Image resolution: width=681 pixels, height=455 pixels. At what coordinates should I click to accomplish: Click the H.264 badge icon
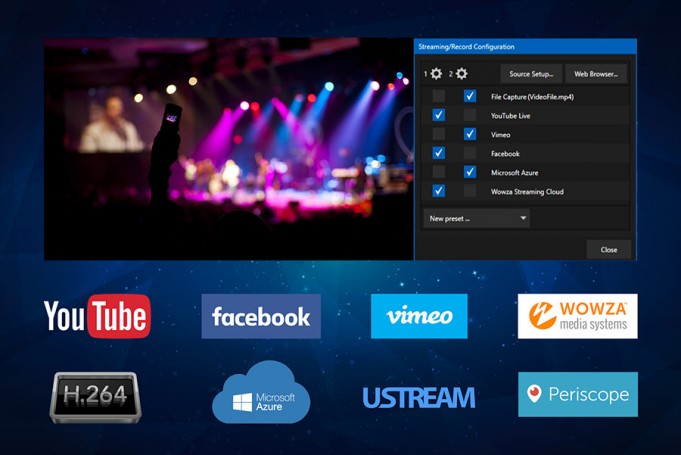click(x=96, y=397)
